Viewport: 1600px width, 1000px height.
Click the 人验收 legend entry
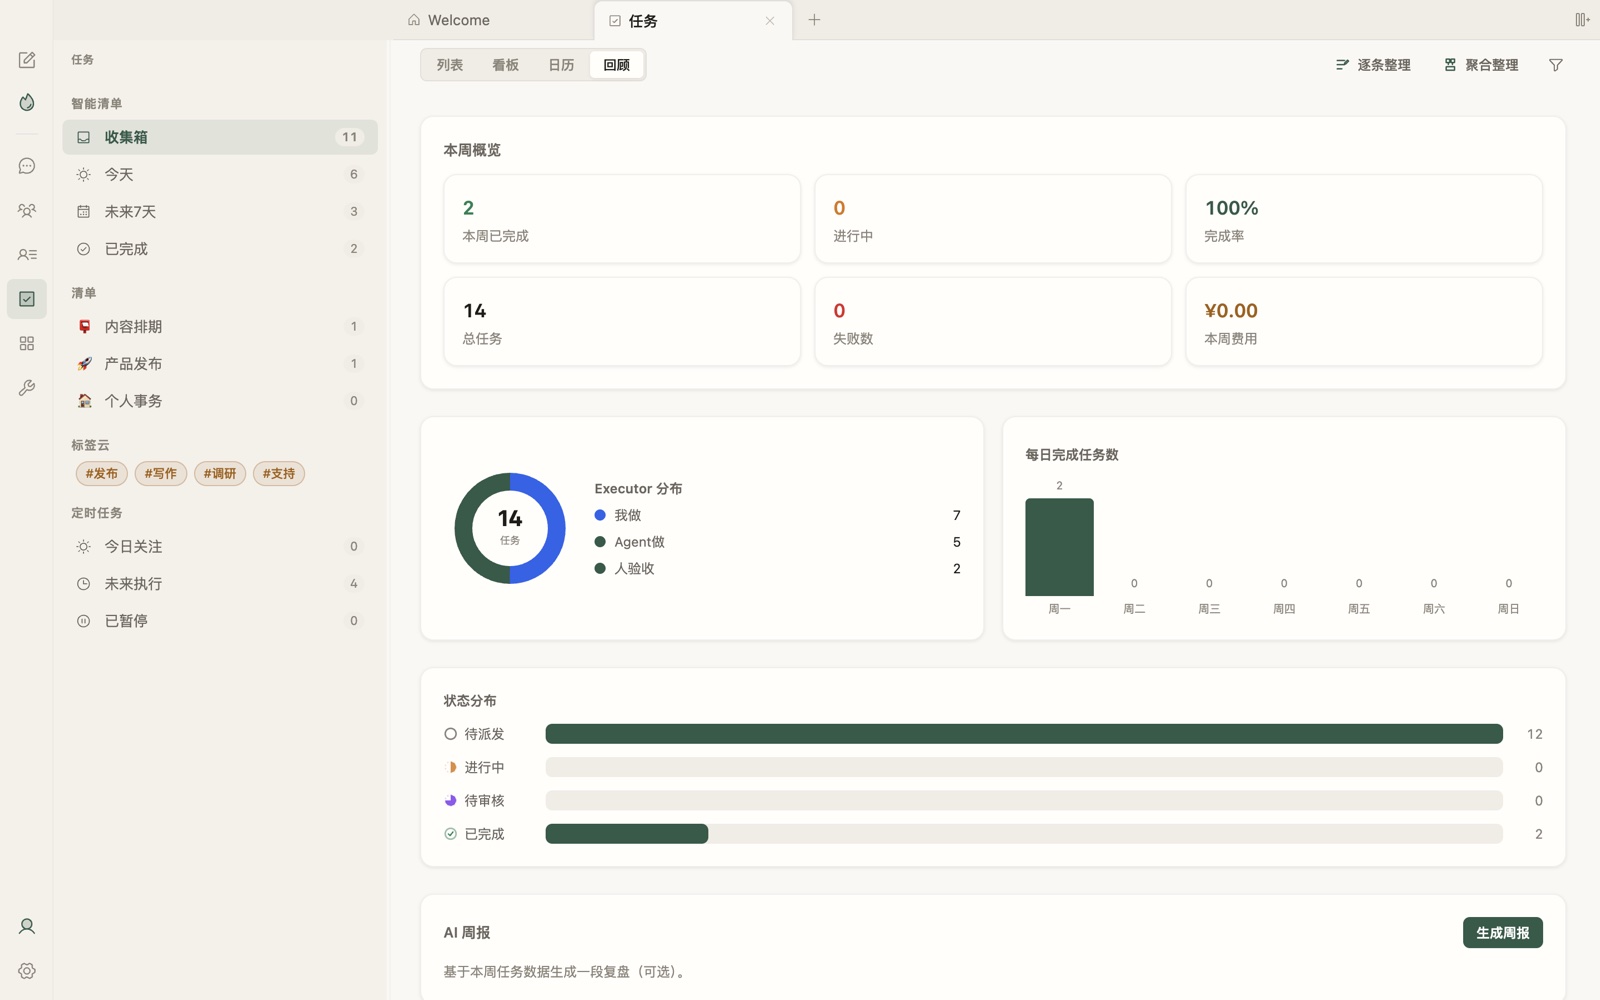coord(777,568)
